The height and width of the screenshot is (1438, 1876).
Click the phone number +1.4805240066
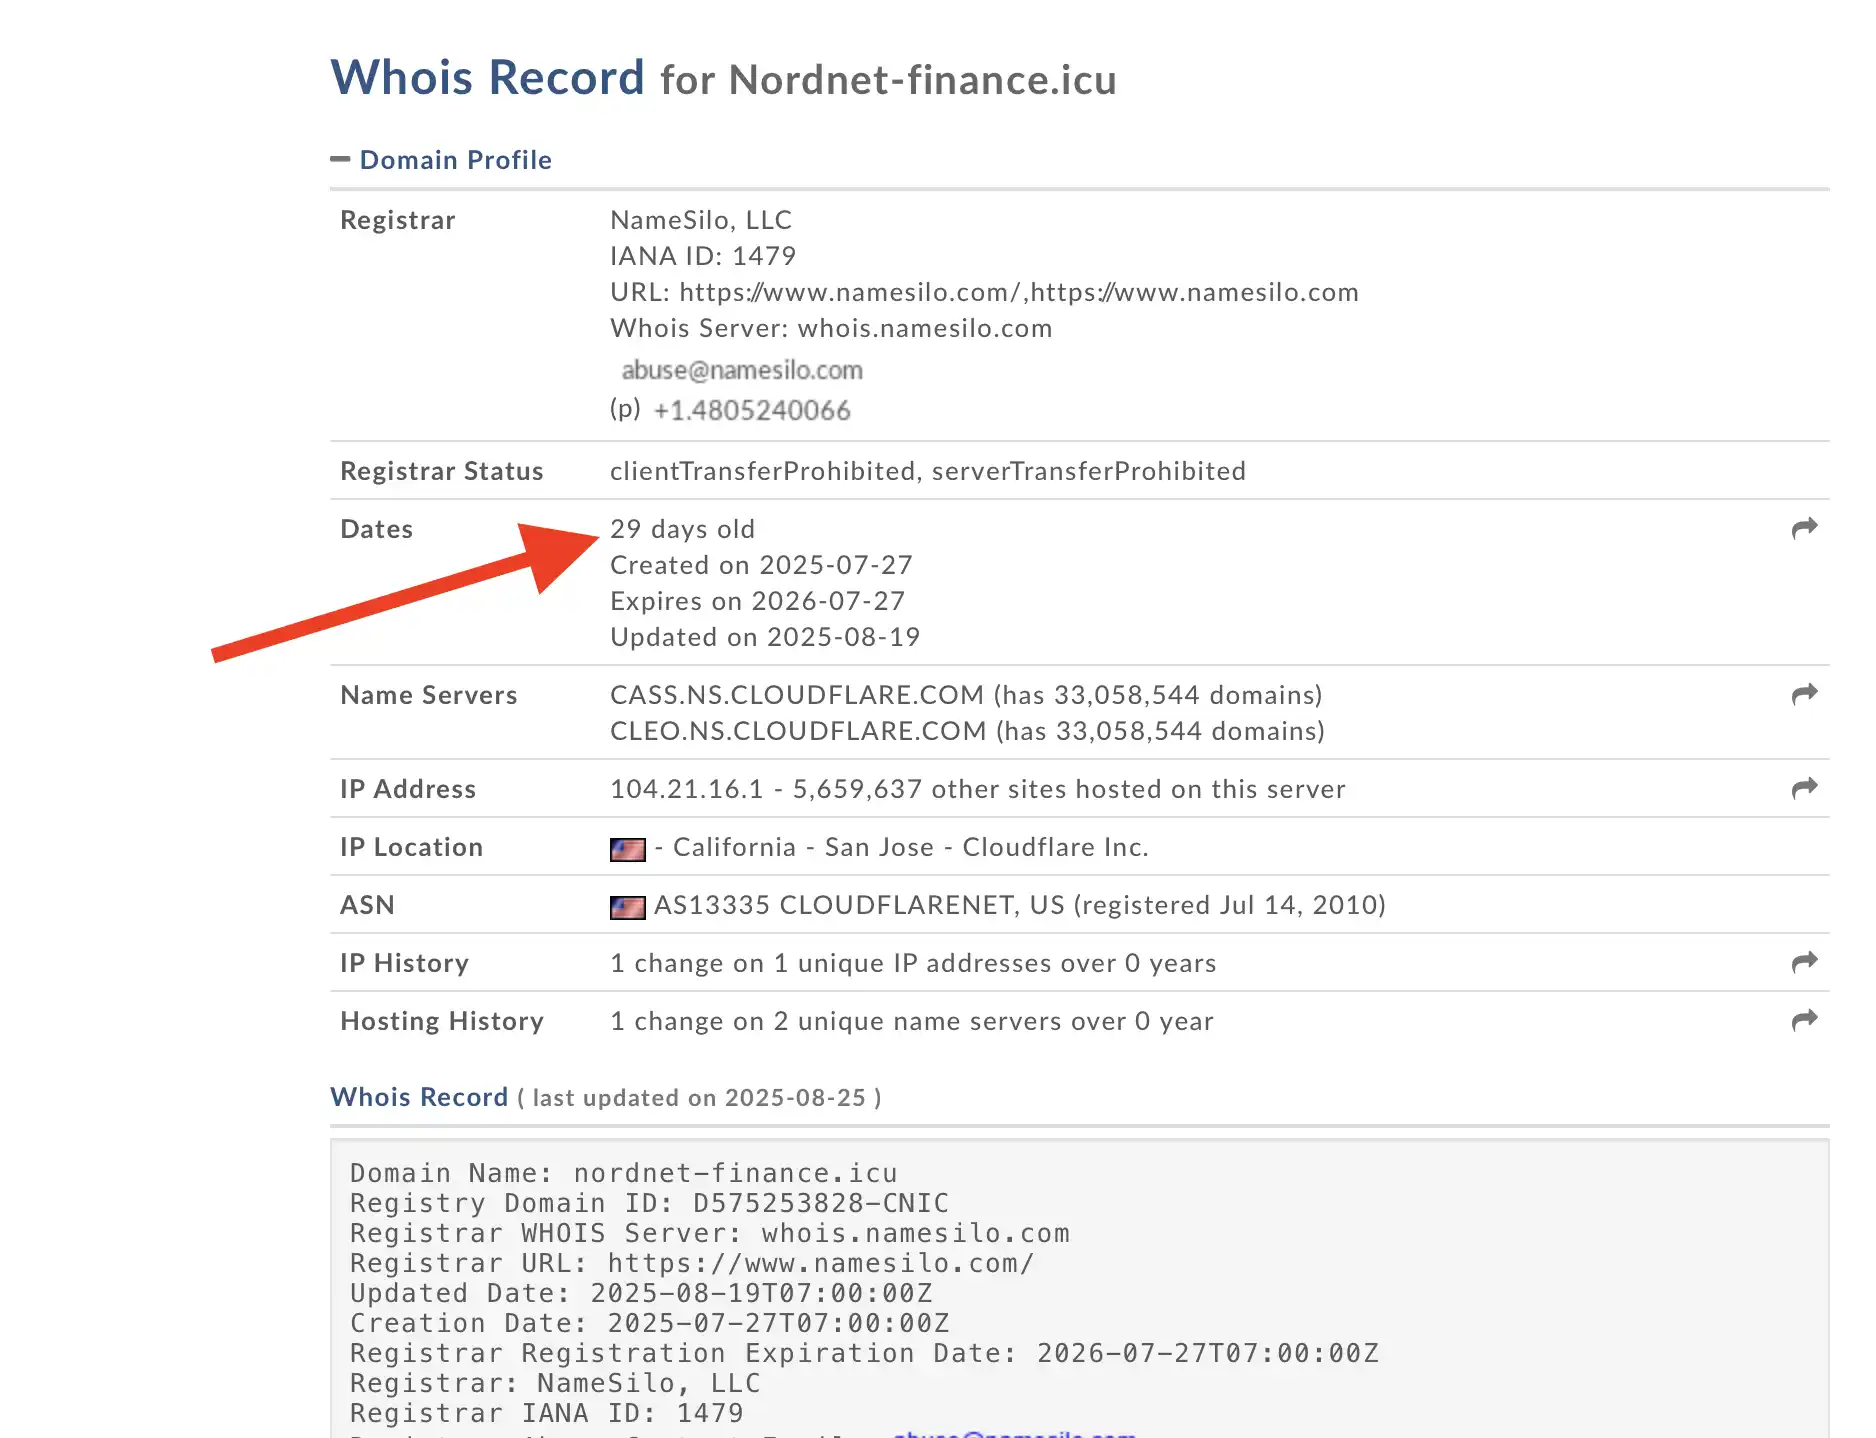751,410
